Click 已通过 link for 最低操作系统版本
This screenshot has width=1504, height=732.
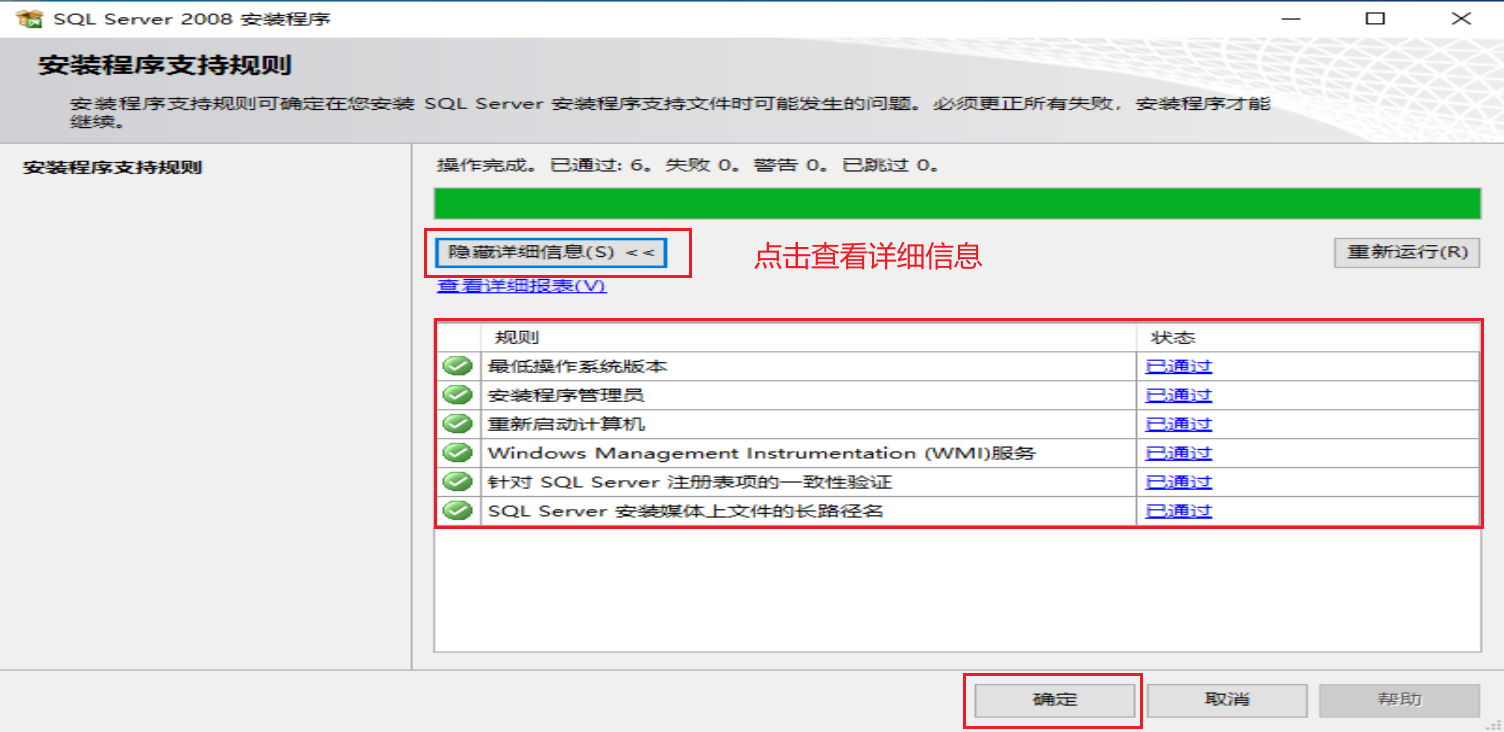coord(1178,366)
